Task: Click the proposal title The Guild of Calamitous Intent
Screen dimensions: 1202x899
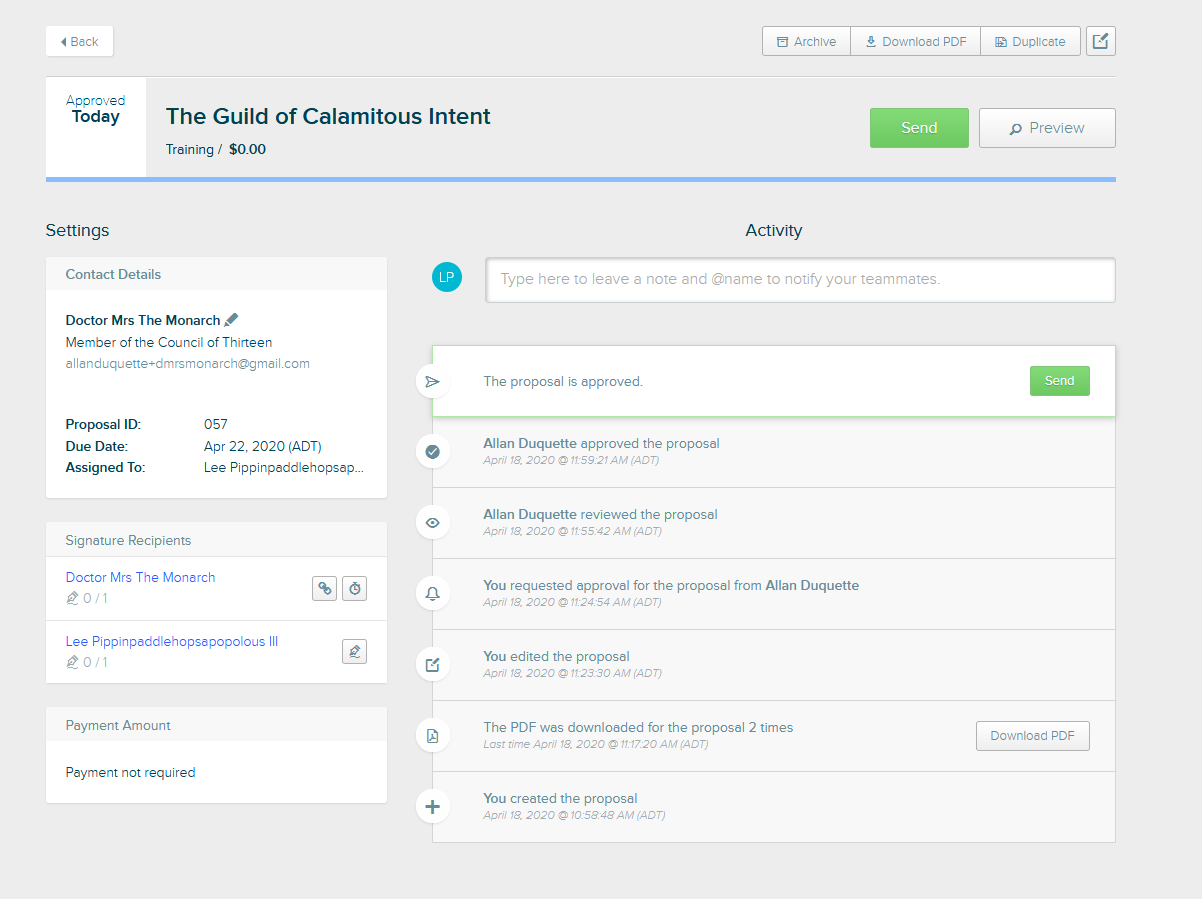Action: point(328,116)
